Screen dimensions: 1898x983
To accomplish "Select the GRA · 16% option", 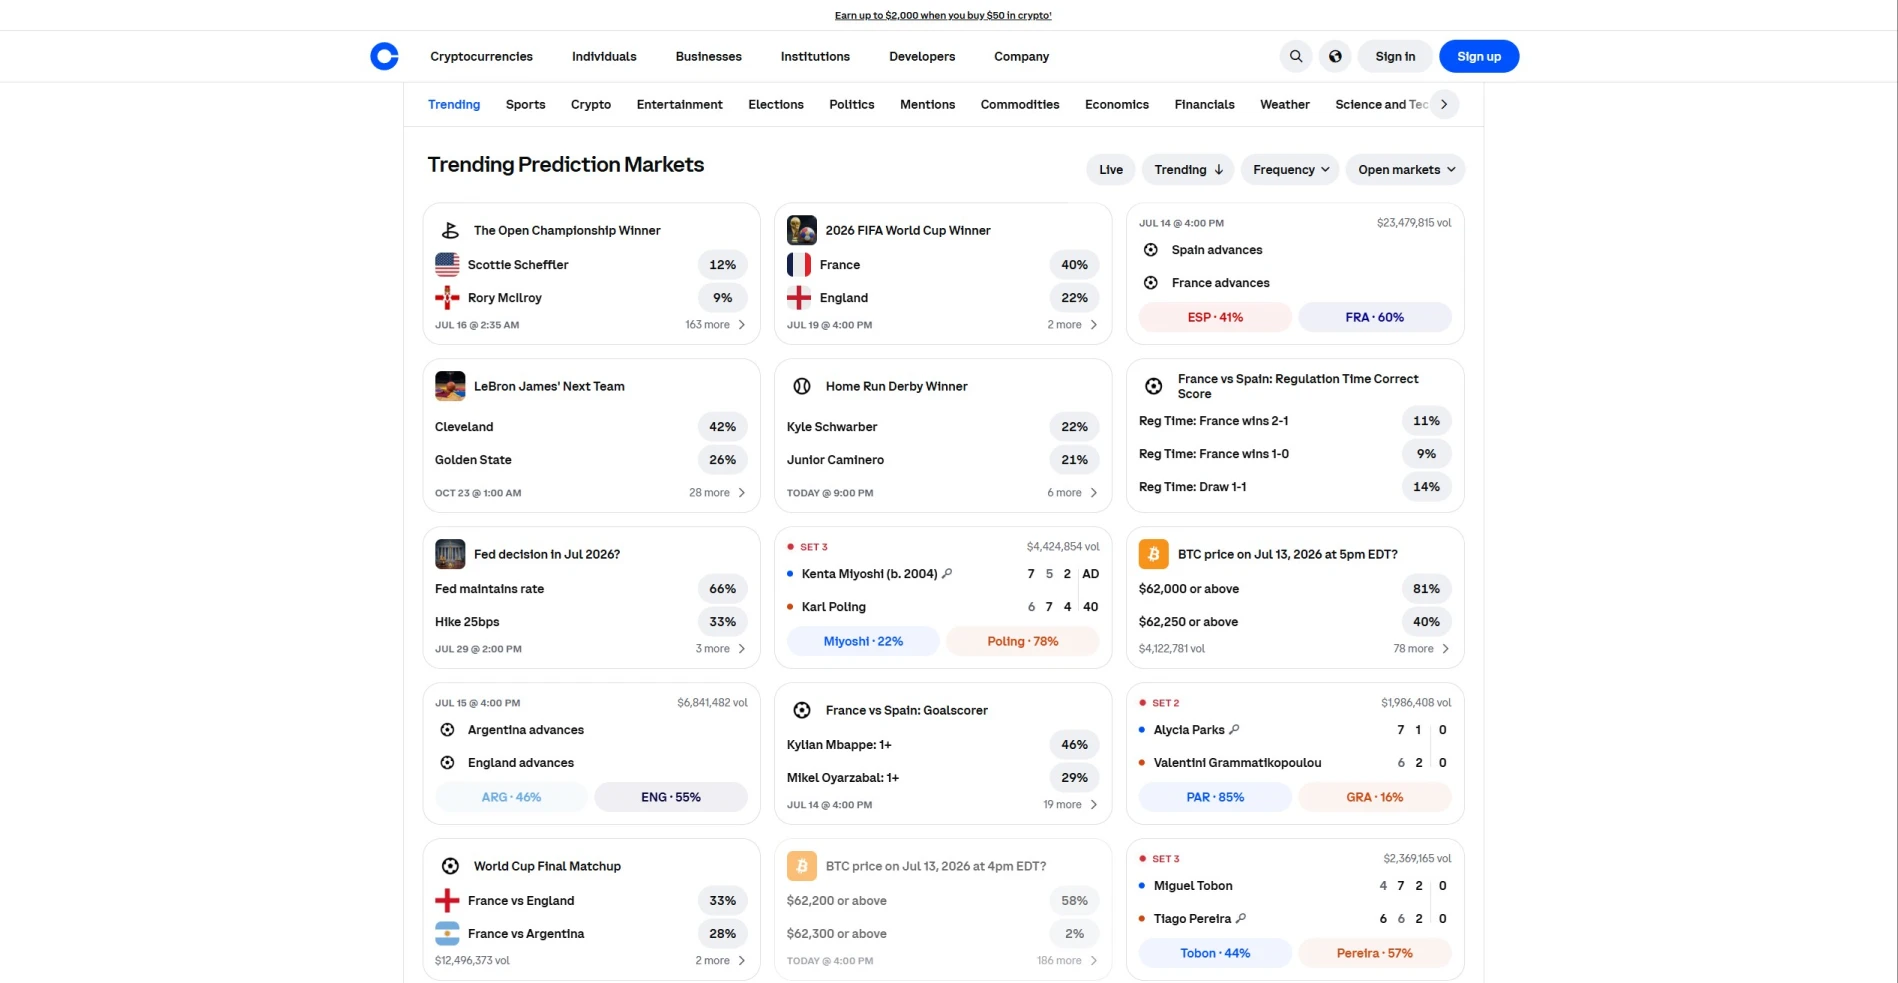I will click(x=1375, y=797).
